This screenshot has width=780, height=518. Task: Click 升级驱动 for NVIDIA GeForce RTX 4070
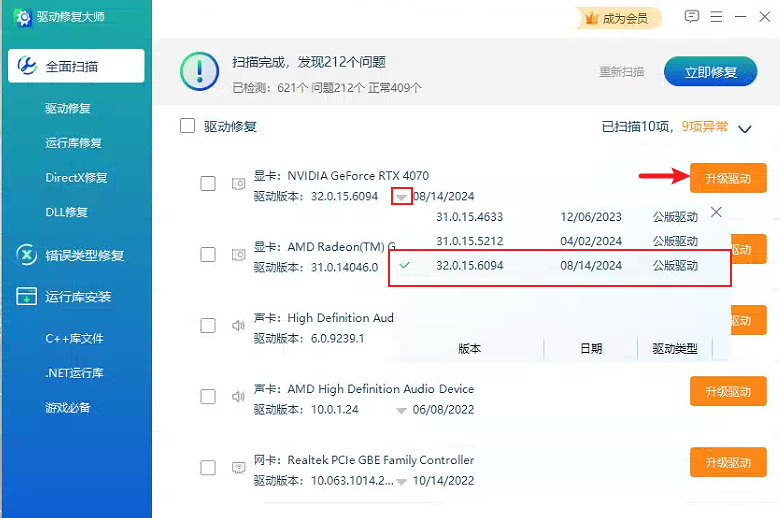pyautogui.click(x=728, y=178)
